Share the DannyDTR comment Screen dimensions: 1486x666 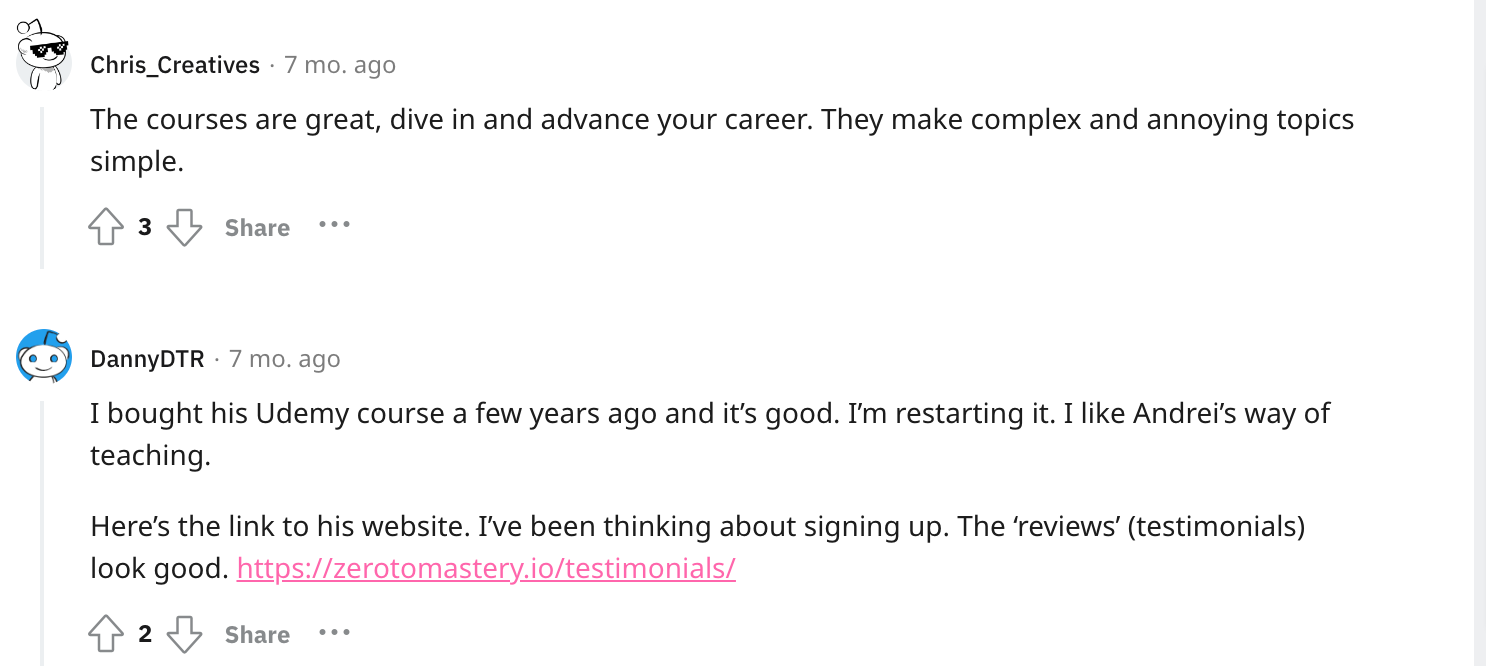[x=257, y=635]
